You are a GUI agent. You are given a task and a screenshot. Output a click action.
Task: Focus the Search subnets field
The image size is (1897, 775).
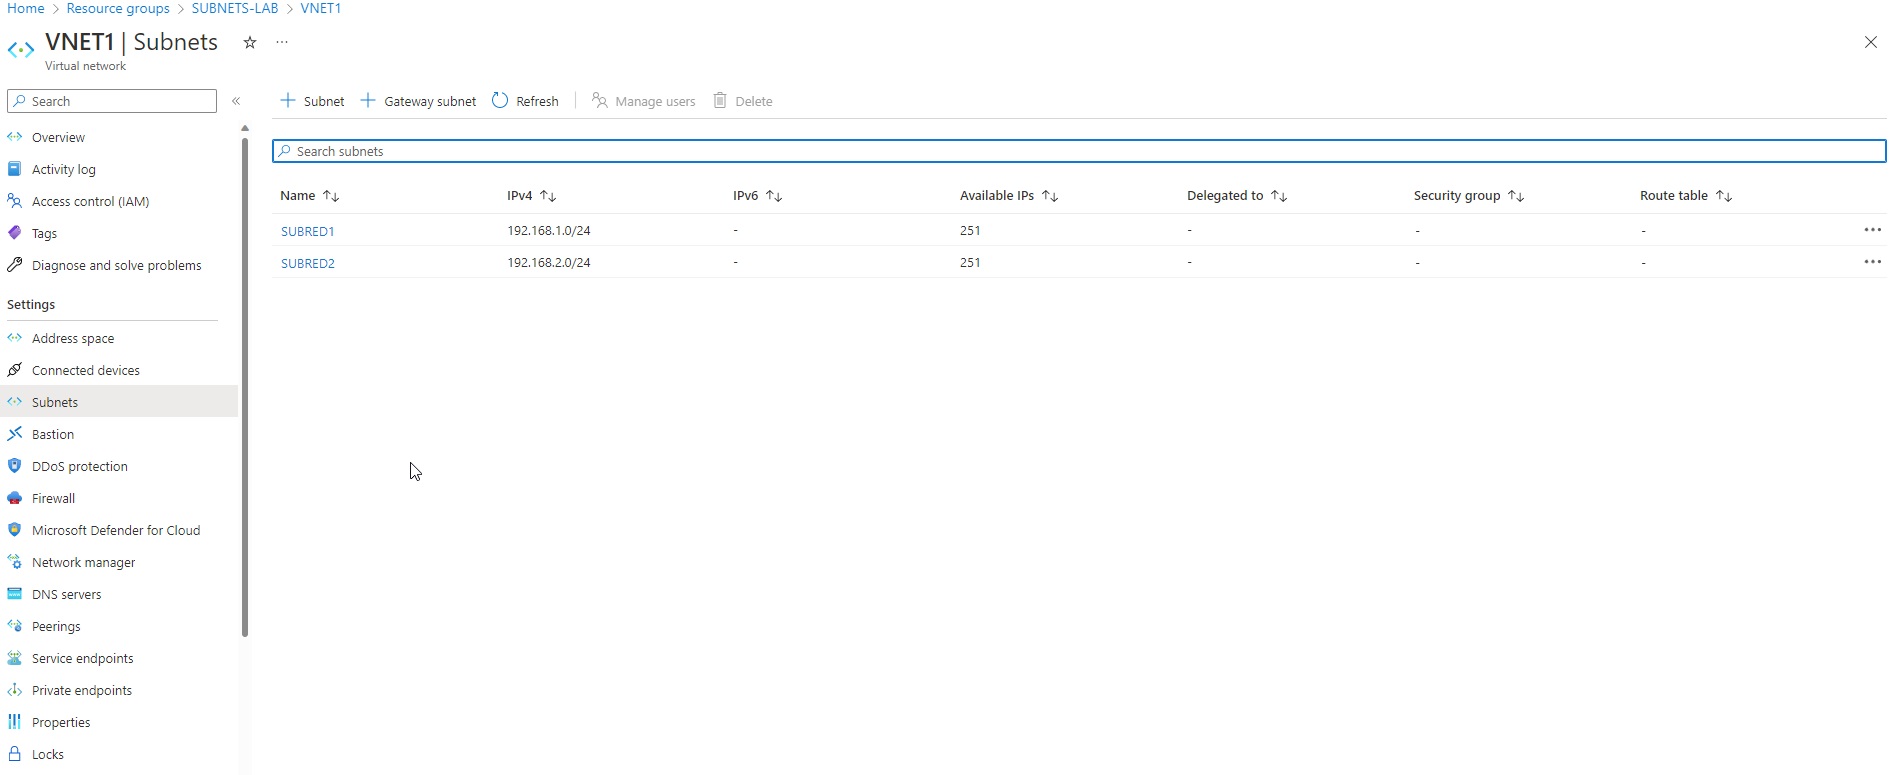(1079, 151)
